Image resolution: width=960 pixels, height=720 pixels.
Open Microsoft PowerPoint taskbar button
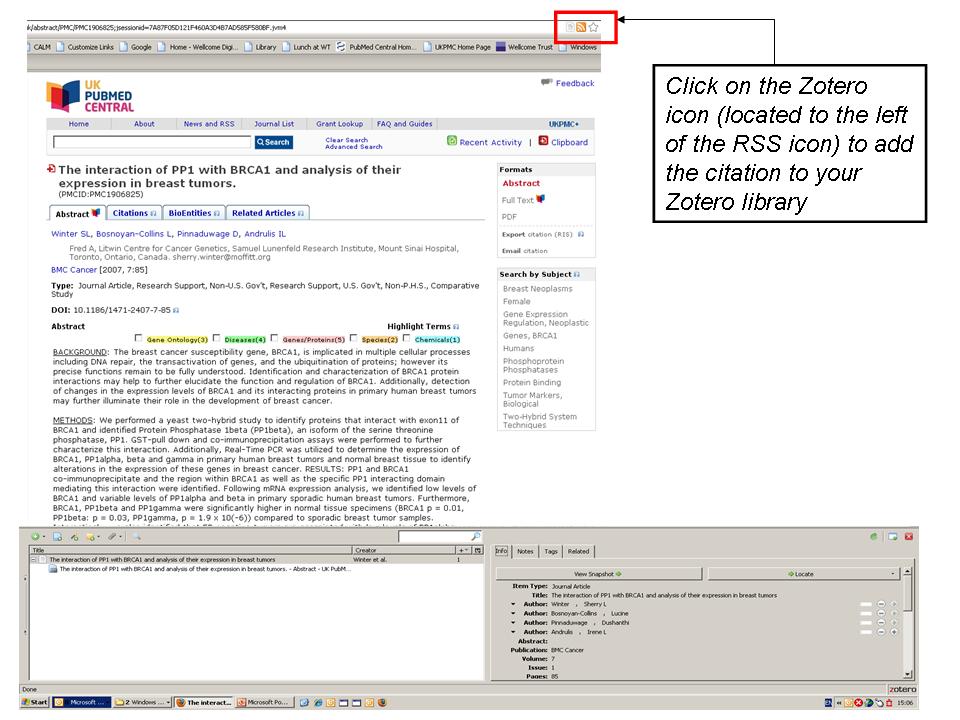point(264,703)
